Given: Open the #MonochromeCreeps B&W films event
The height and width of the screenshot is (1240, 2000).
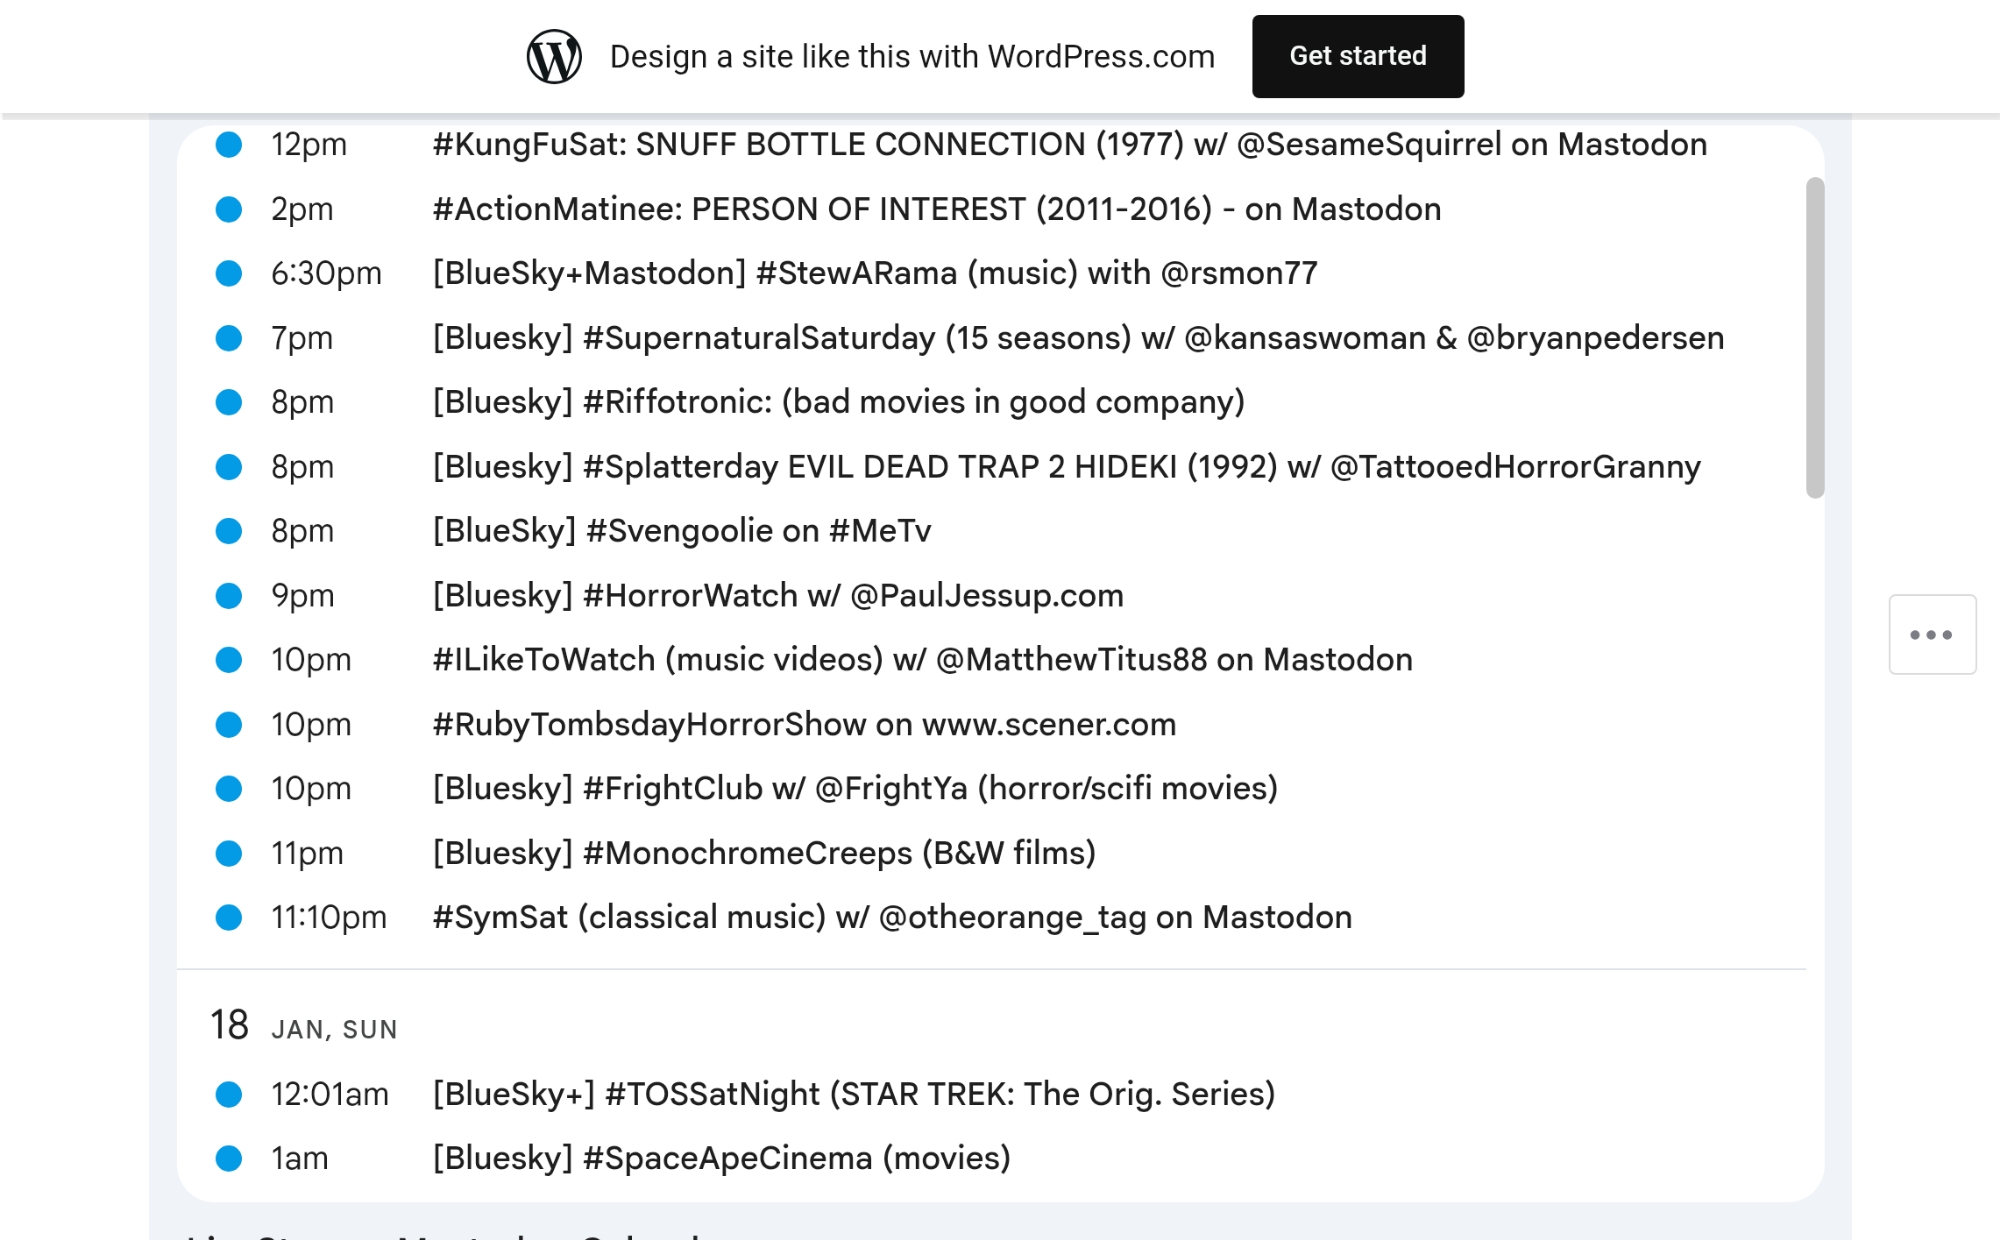Looking at the screenshot, I should pyautogui.click(x=763, y=853).
